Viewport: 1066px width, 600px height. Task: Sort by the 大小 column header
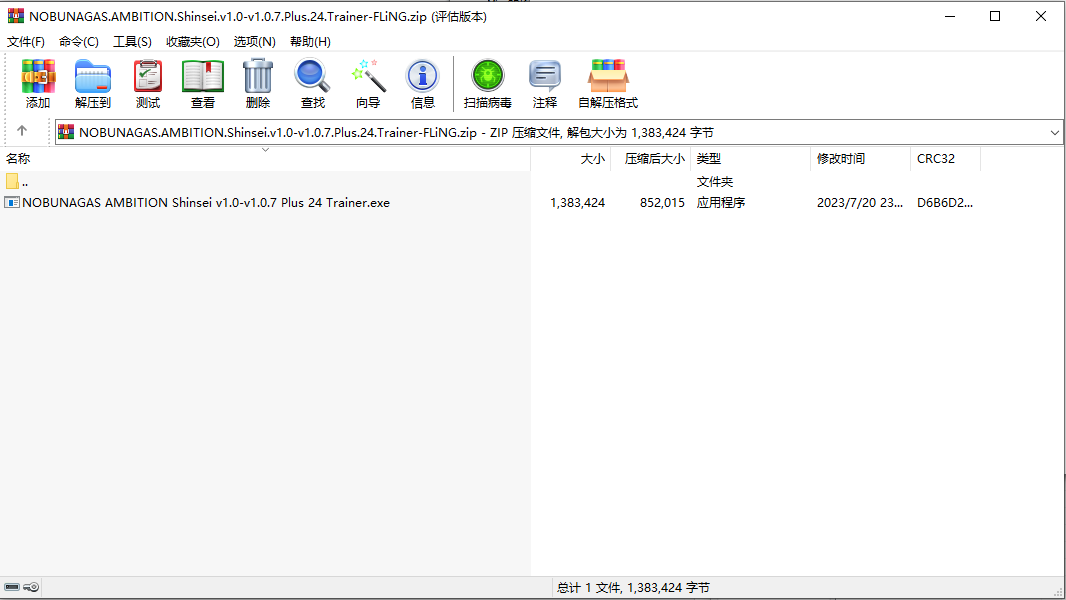coord(571,158)
